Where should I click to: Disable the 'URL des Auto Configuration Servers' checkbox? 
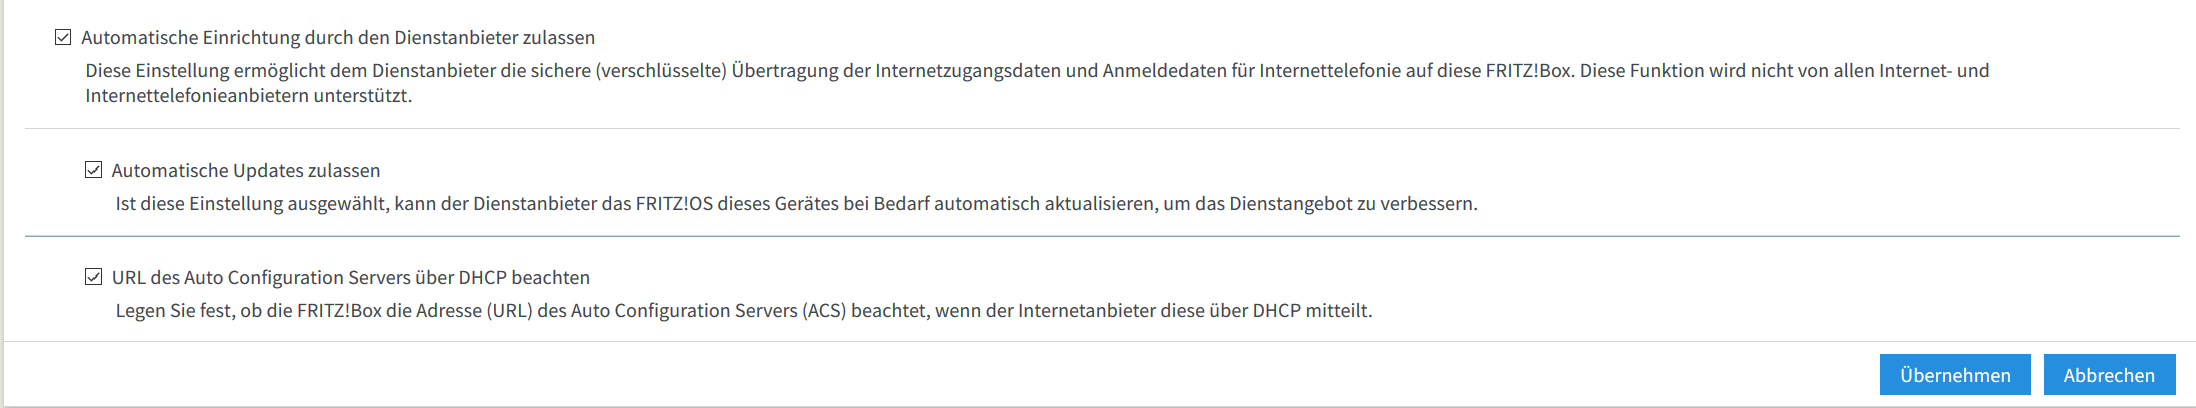coord(93,277)
